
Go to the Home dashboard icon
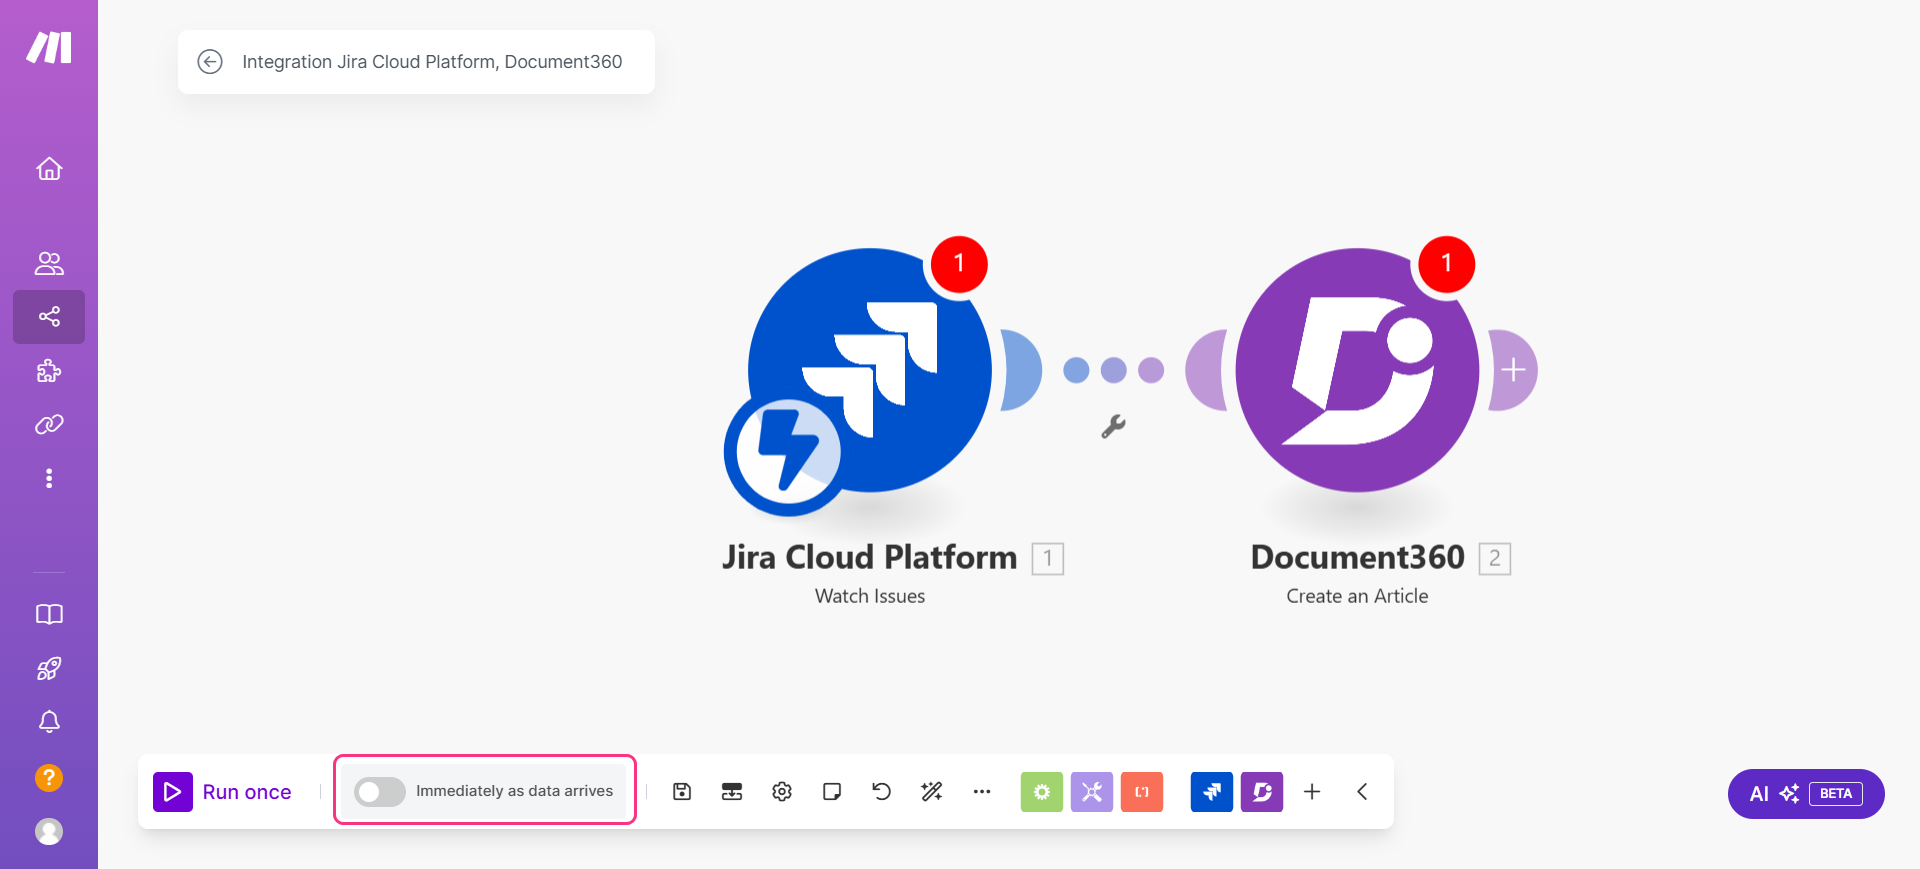click(x=49, y=169)
